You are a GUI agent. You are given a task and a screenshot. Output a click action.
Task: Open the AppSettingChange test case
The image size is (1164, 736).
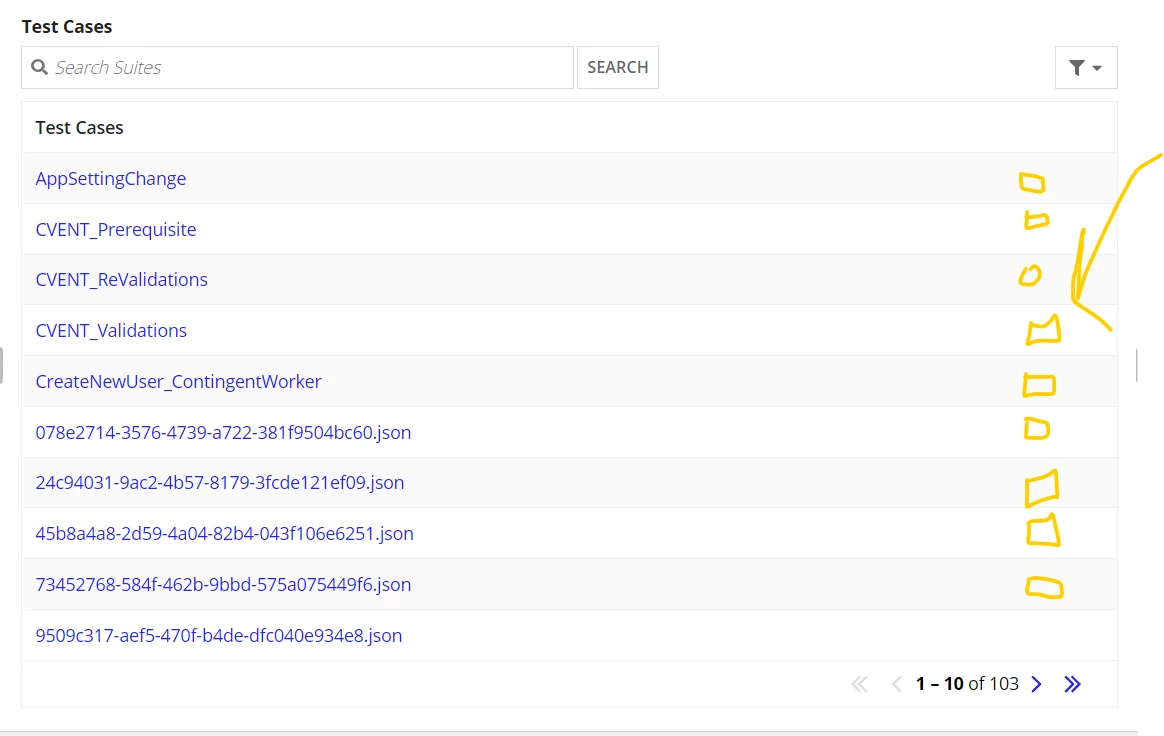111,178
